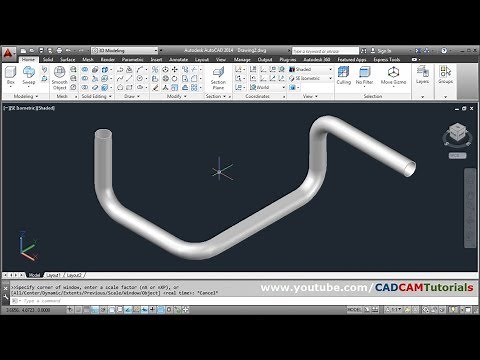Open the Annotate ribbon tab
Image resolution: width=480 pixels, height=360 pixels.
click(x=179, y=60)
